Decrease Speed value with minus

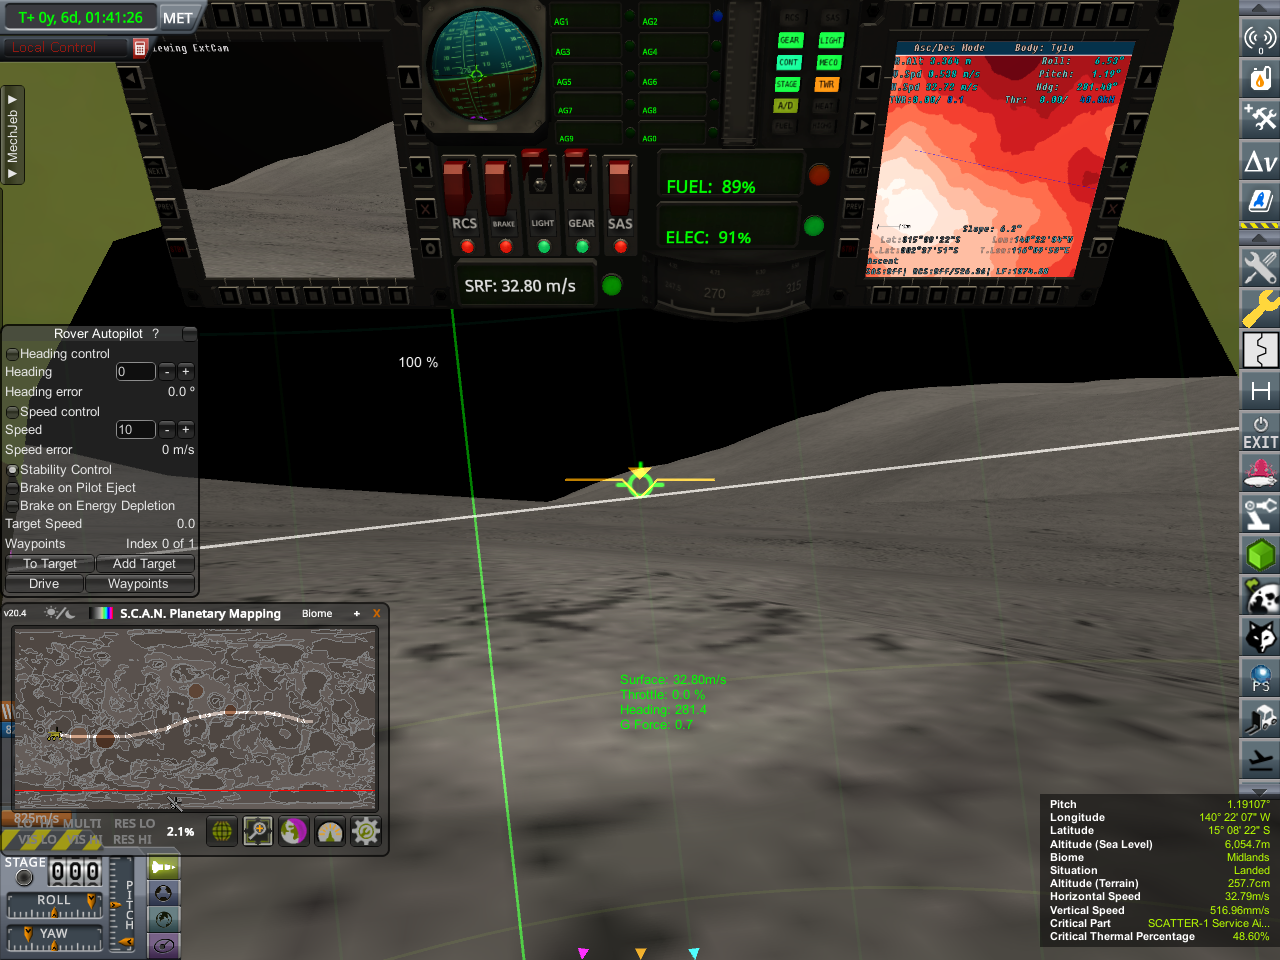[x=167, y=430]
